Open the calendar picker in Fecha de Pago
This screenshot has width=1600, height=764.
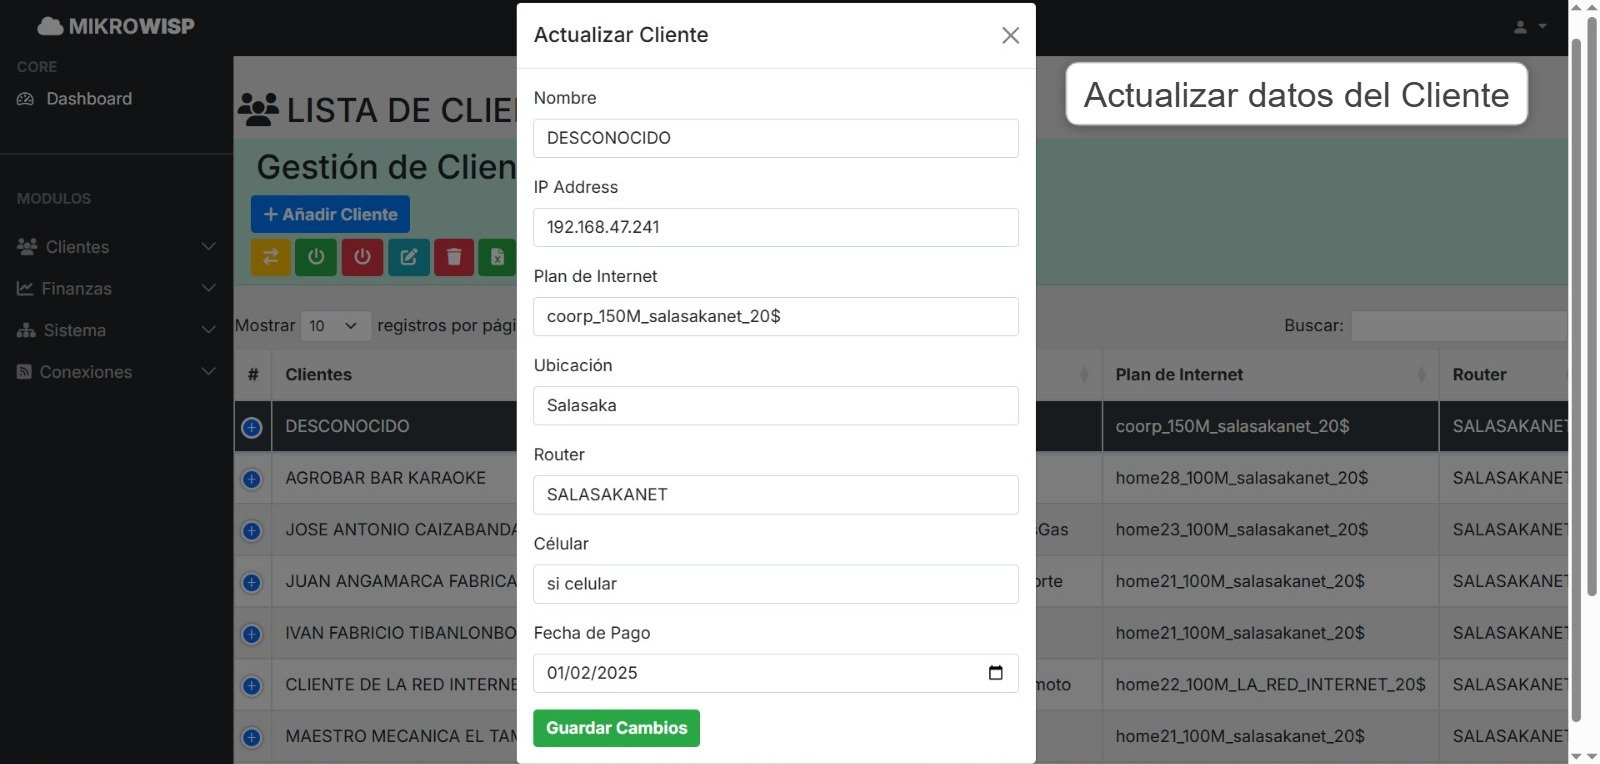(995, 673)
